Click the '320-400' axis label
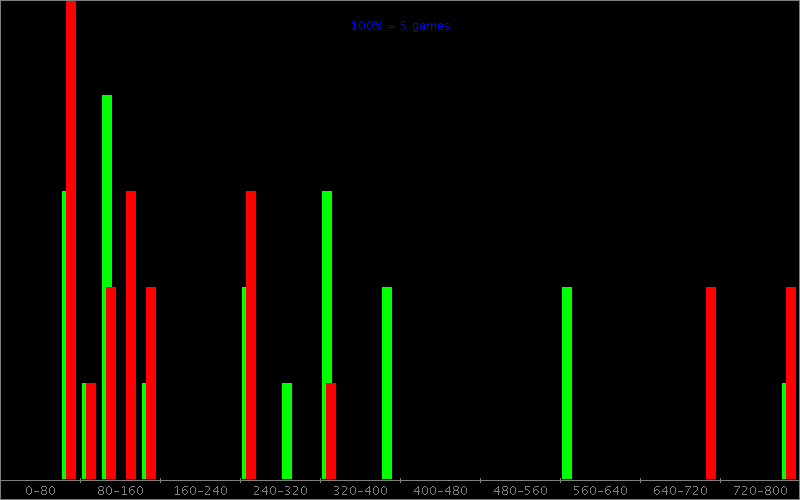Image resolution: width=800 pixels, height=500 pixels. pos(360,491)
